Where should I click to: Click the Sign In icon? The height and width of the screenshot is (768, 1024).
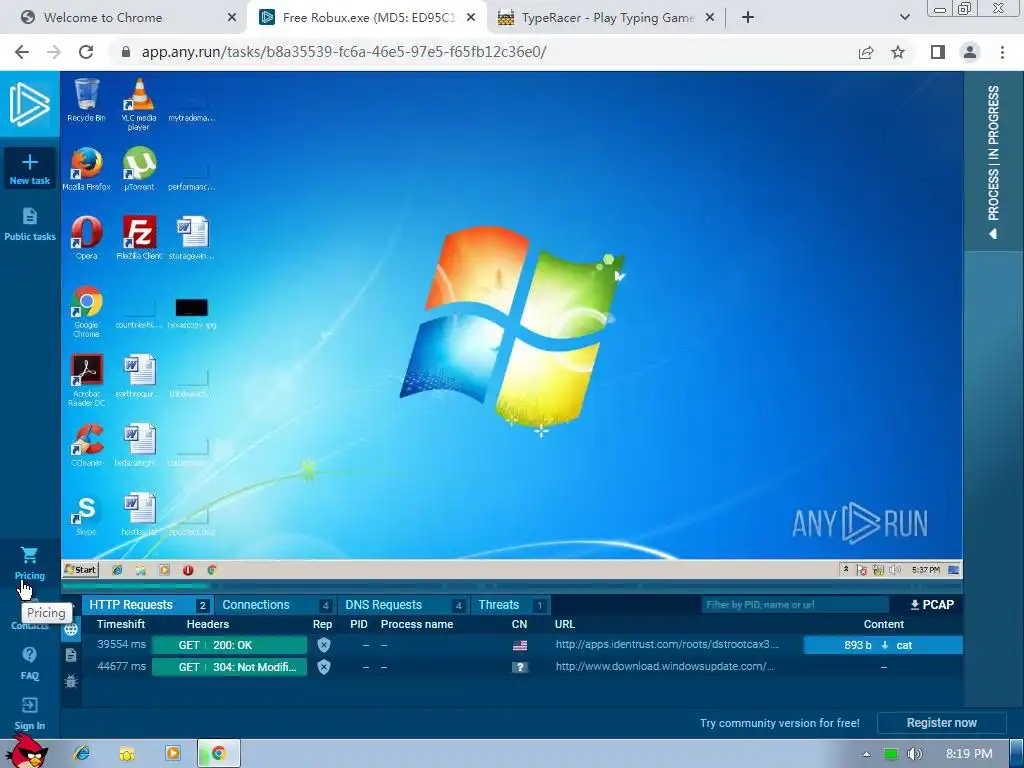pos(29,705)
